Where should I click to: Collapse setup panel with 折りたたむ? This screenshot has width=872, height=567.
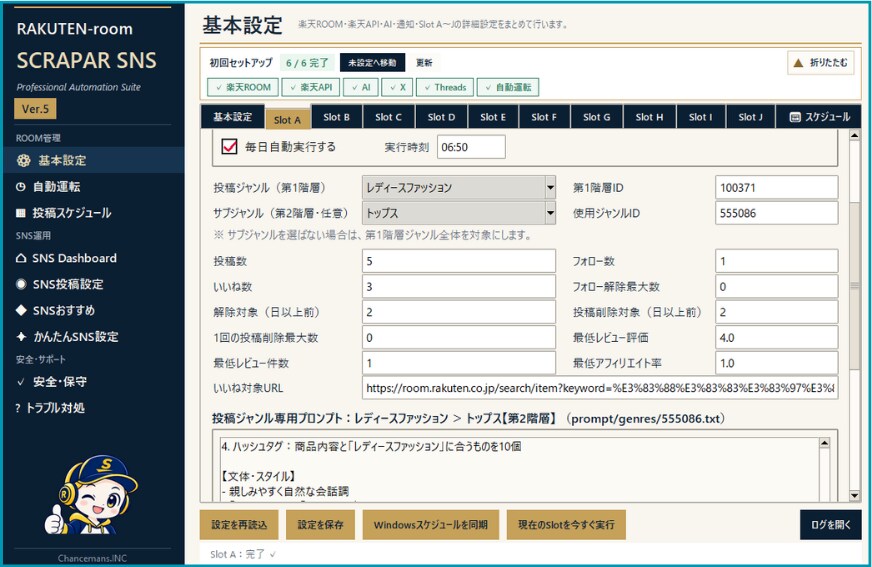click(x=821, y=63)
